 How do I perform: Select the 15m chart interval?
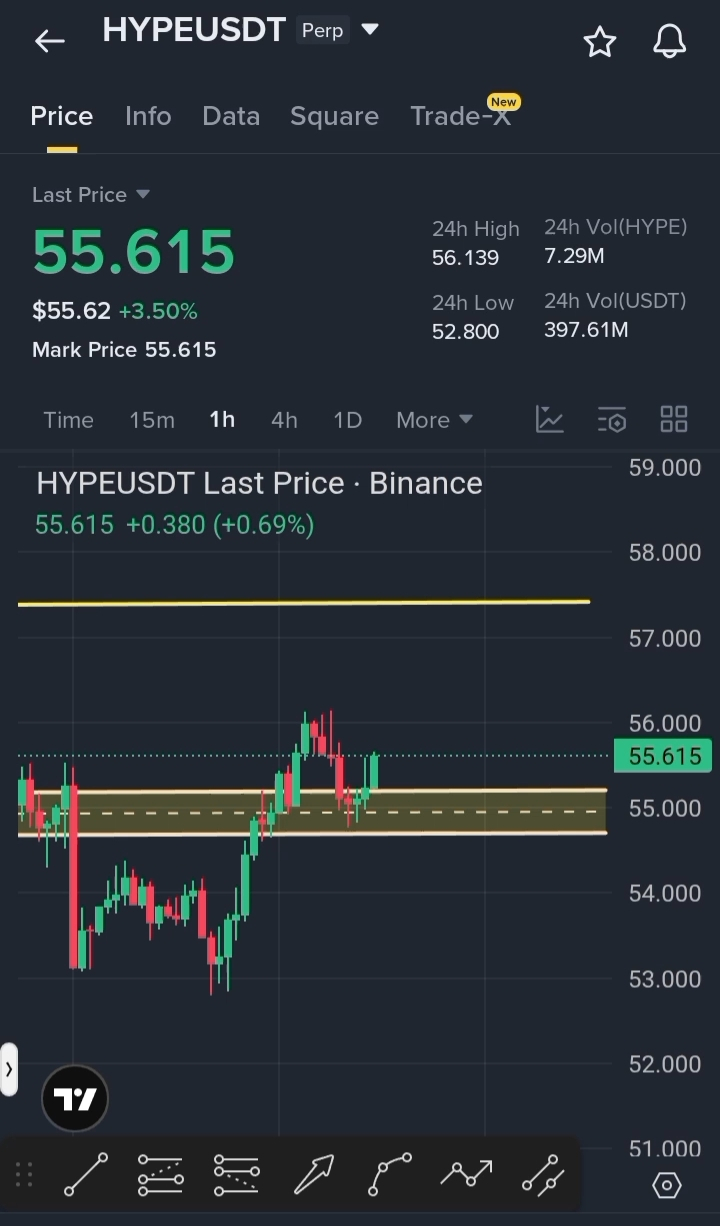coord(152,420)
